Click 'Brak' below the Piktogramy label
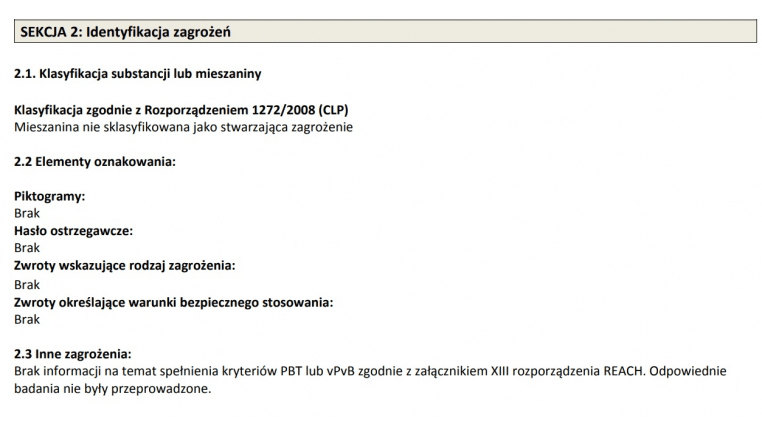Image resolution: width=762 pixels, height=436 pixels. pyautogui.click(x=27, y=214)
